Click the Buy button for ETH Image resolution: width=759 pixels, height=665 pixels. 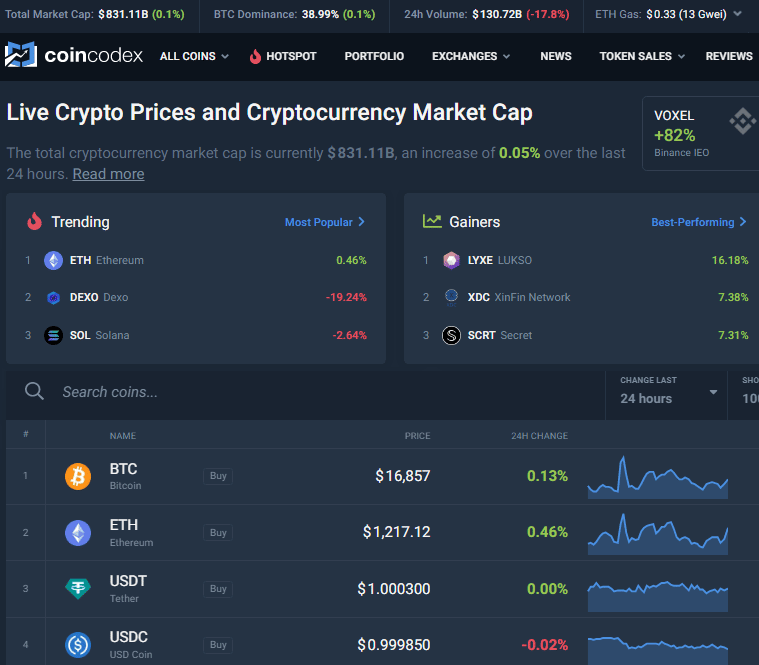click(x=218, y=532)
